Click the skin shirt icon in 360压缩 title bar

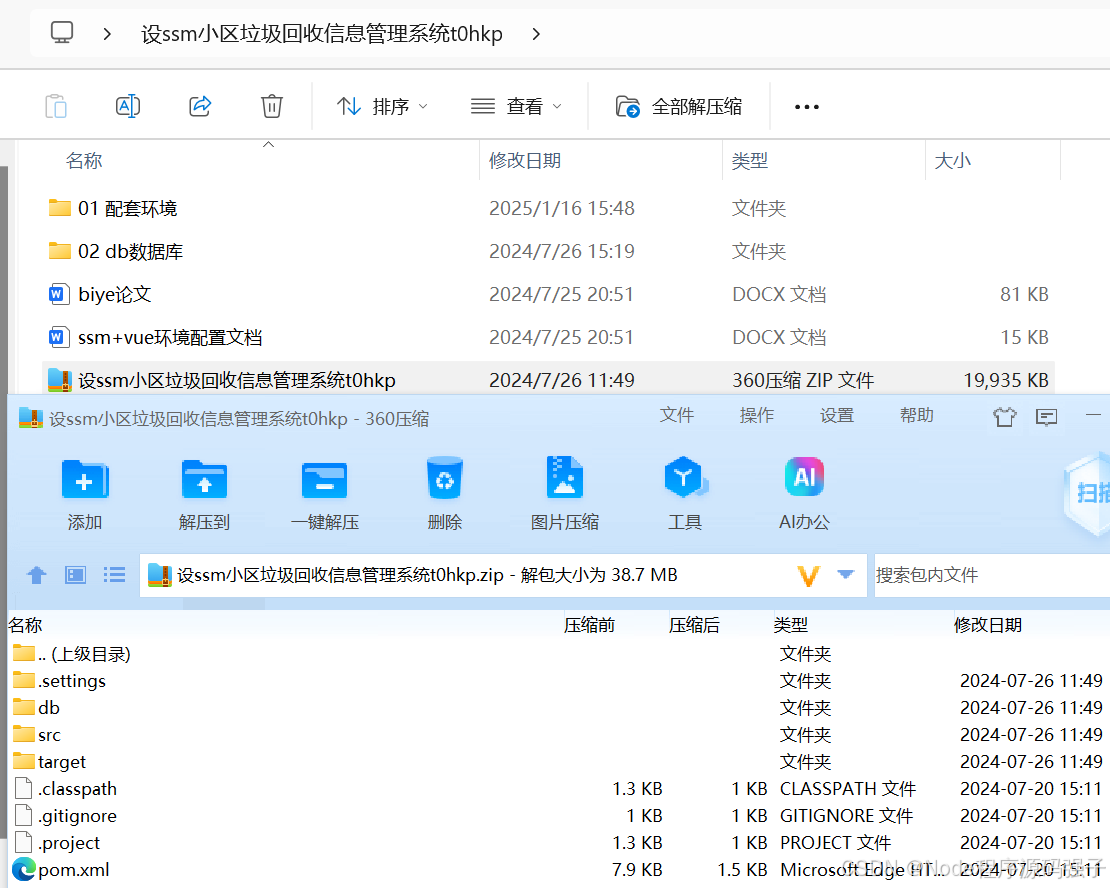click(1004, 416)
